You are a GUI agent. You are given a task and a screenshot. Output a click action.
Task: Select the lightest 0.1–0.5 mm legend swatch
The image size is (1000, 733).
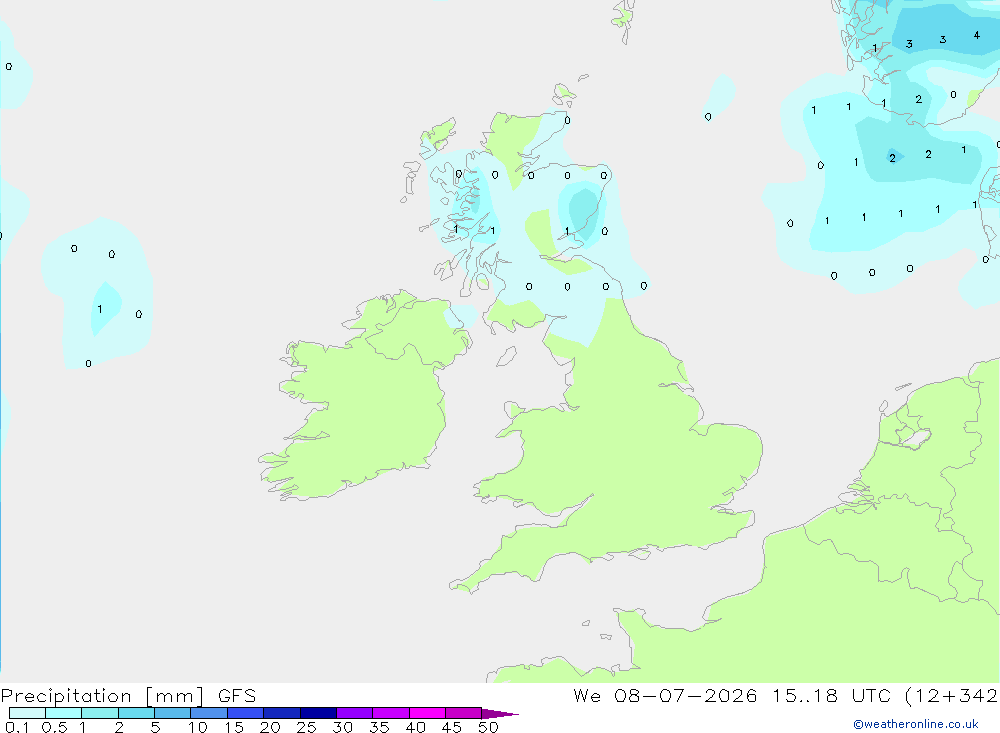27,713
